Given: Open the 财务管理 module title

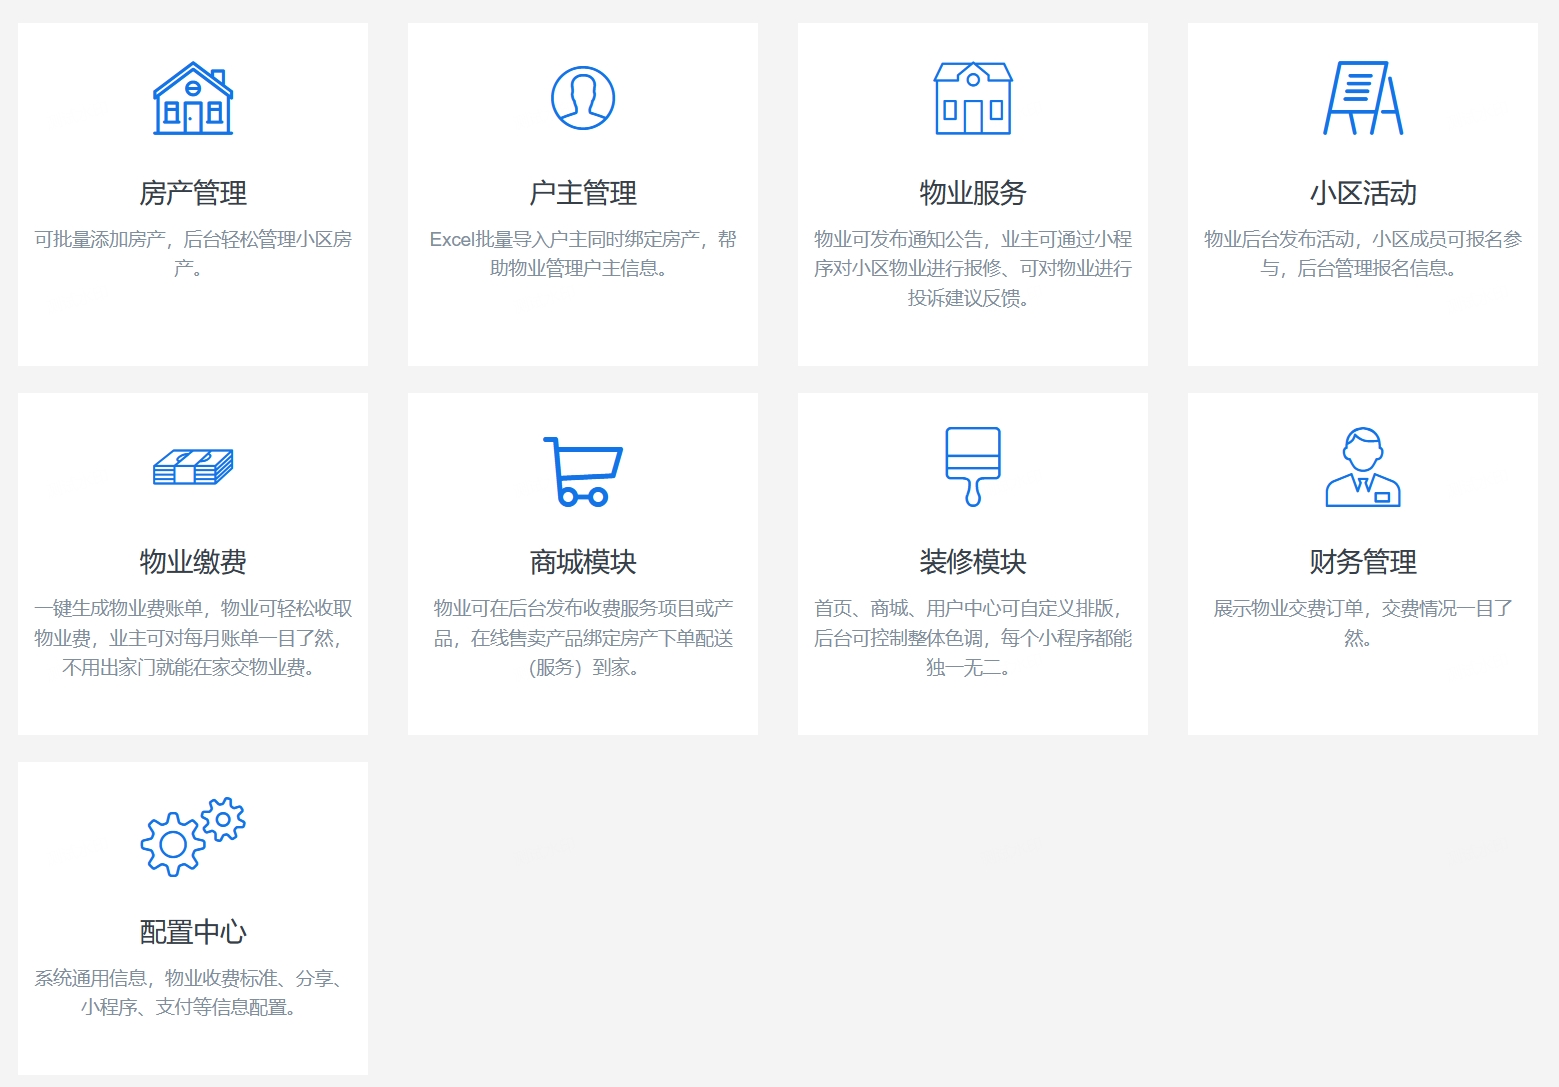Looking at the screenshot, I should pyautogui.click(x=1363, y=562).
